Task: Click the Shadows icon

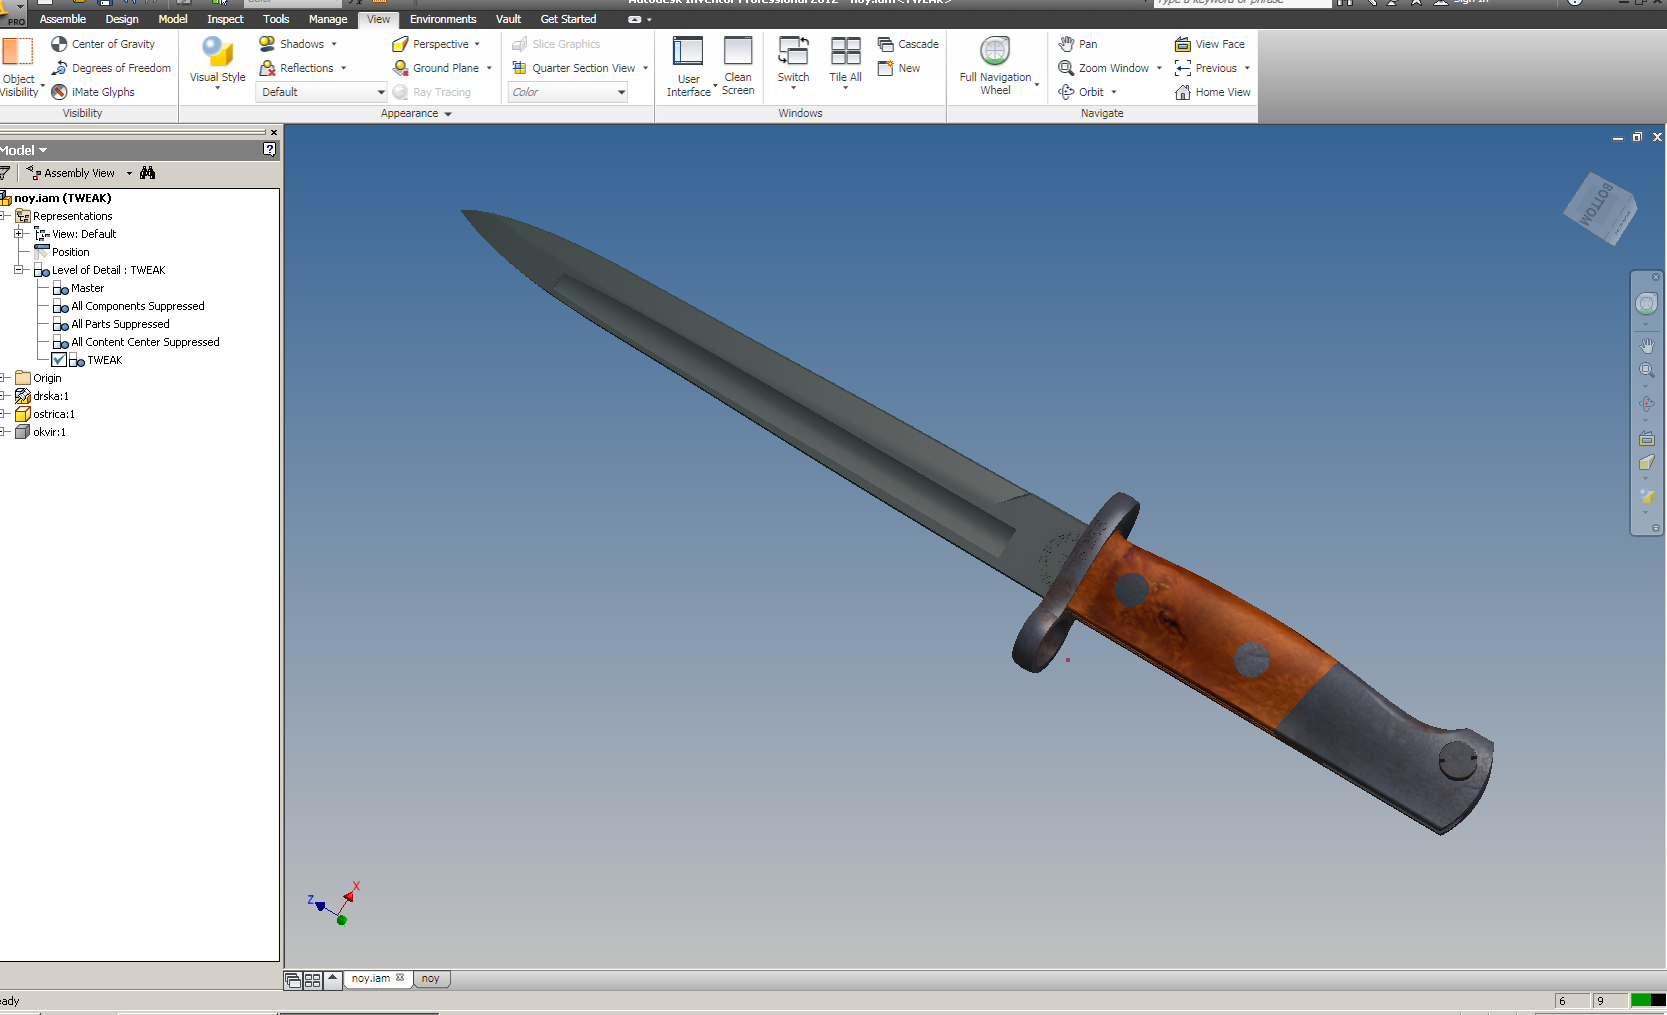Action: [267, 44]
